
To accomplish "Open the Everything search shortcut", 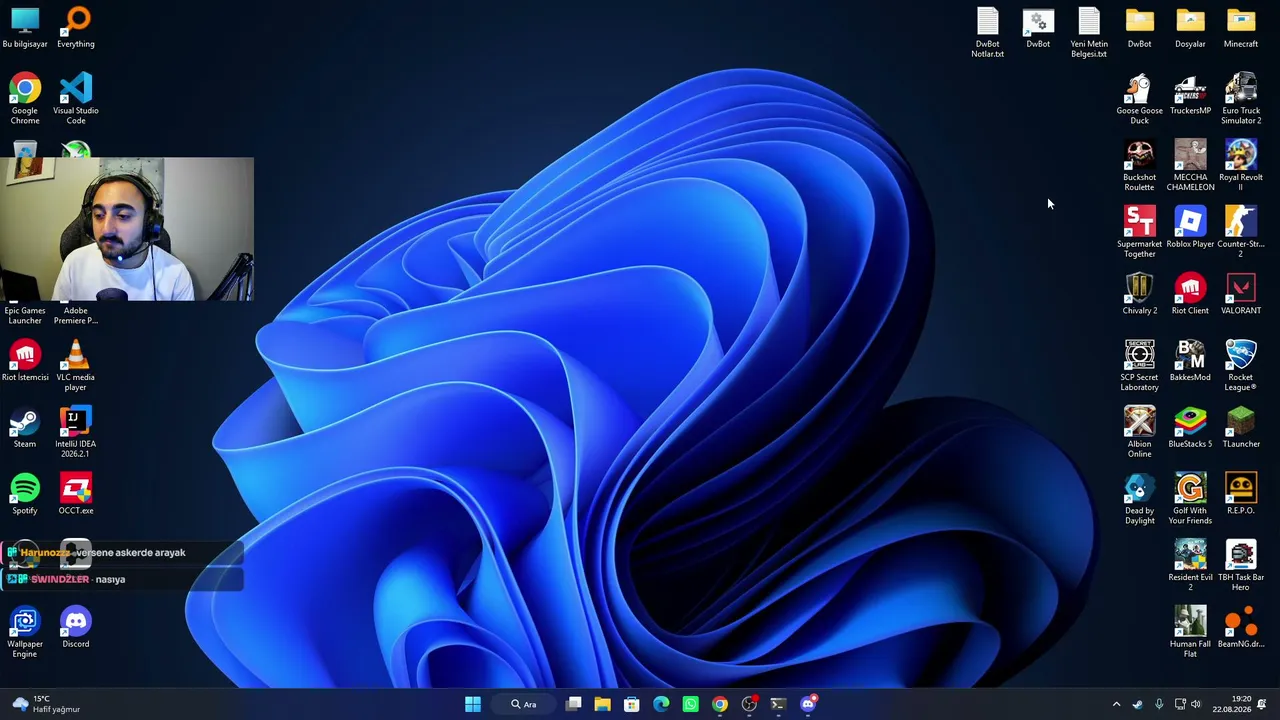I will pos(76,28).
